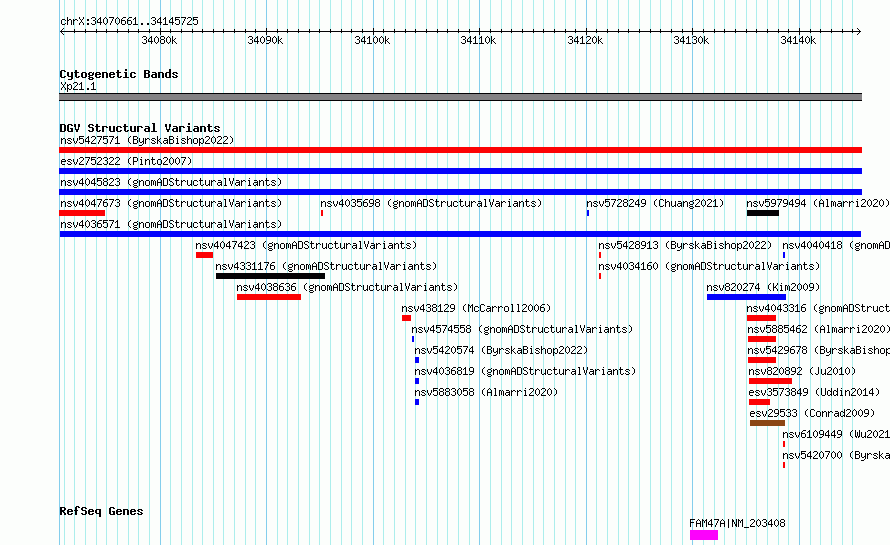Click the 34130k ruler tick label
This screenshot has height=545, width=890.
(691, 40)
